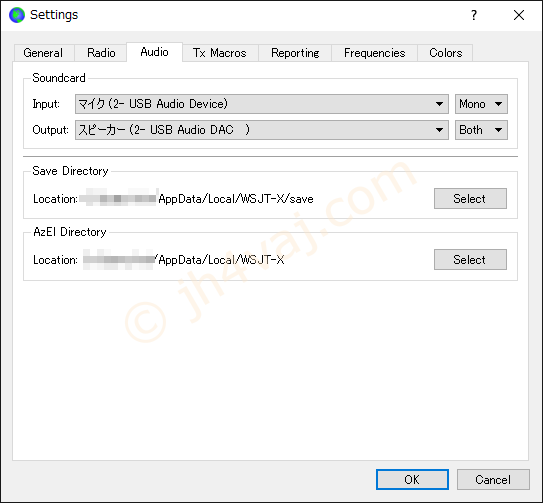This screenshot has height=503, width=543.
Task: Open the Both output channel dropdown
Action: (x=481, y=130)
